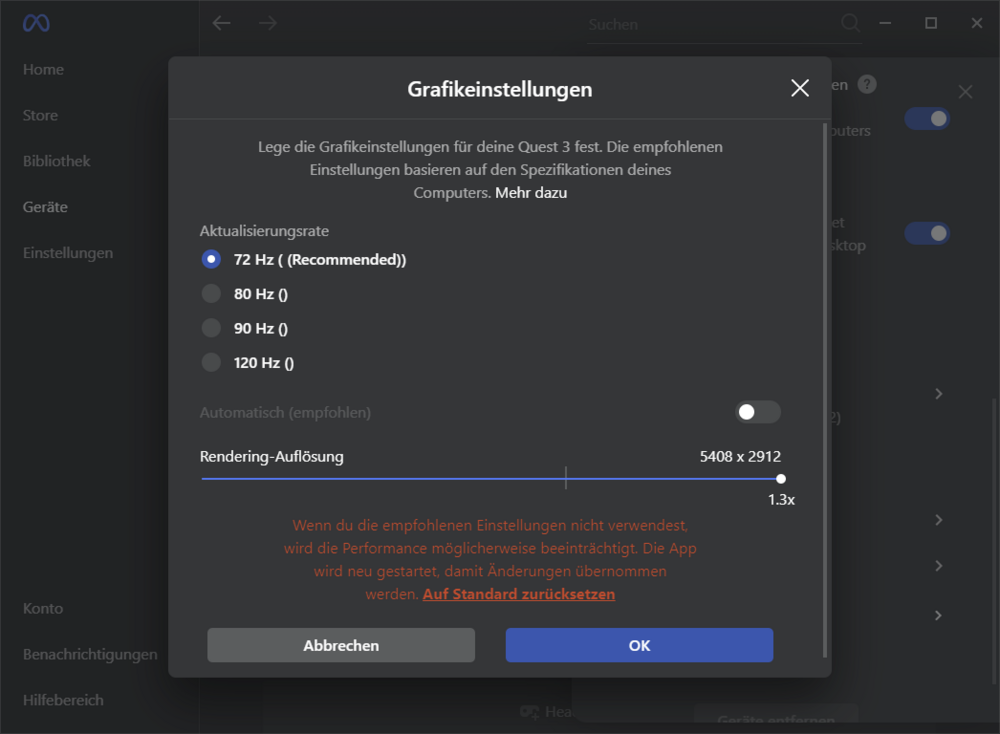This screenshot has height=734, width=1000.
Task: Open the Mehr dazu link
Action: click(x=531, y=193)
